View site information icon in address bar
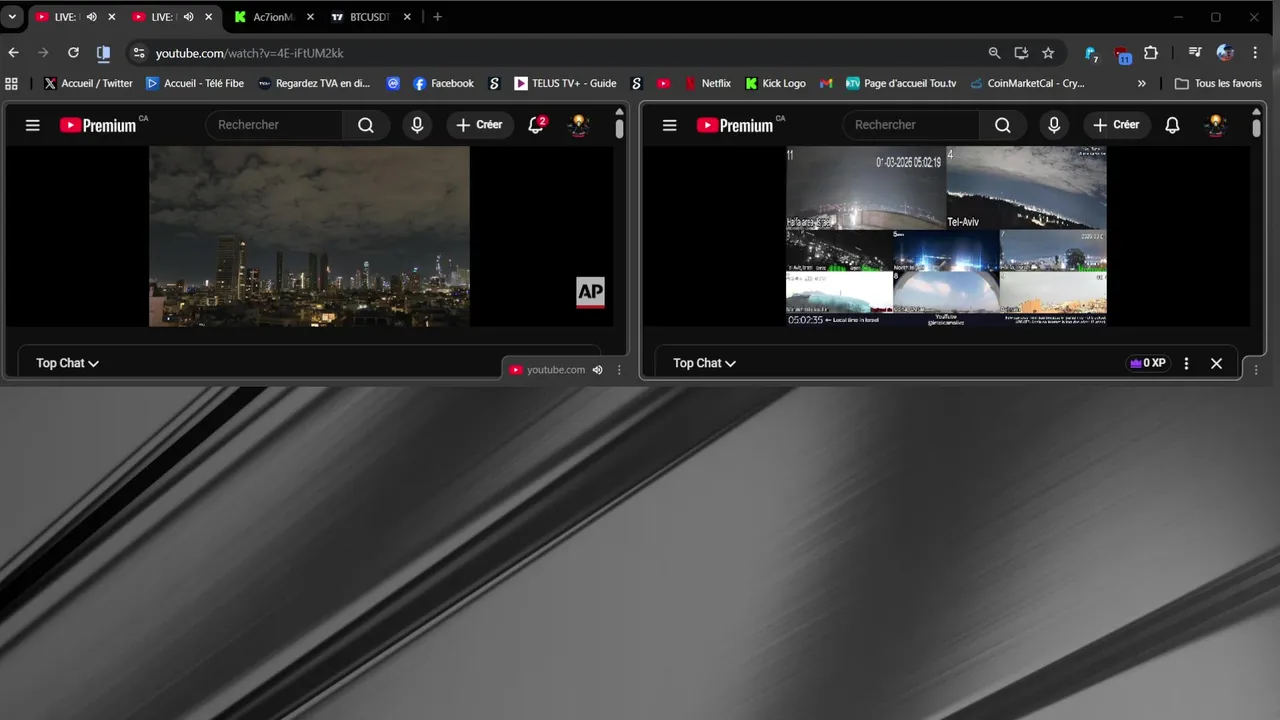1280x720 pixels. point(139,53)
